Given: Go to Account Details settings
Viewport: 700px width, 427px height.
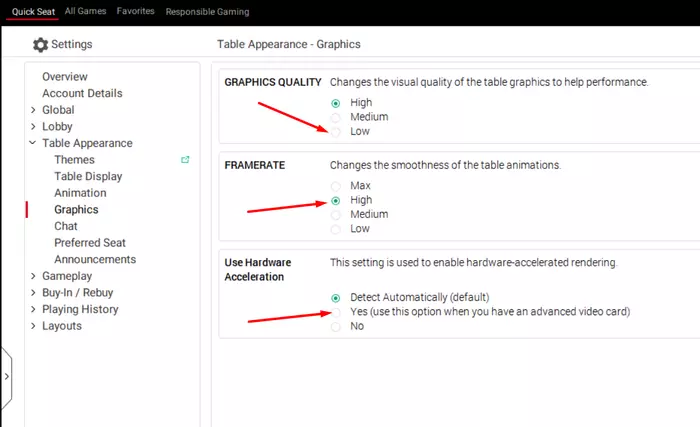Looking at the screenshot, I should coord(82,93).
